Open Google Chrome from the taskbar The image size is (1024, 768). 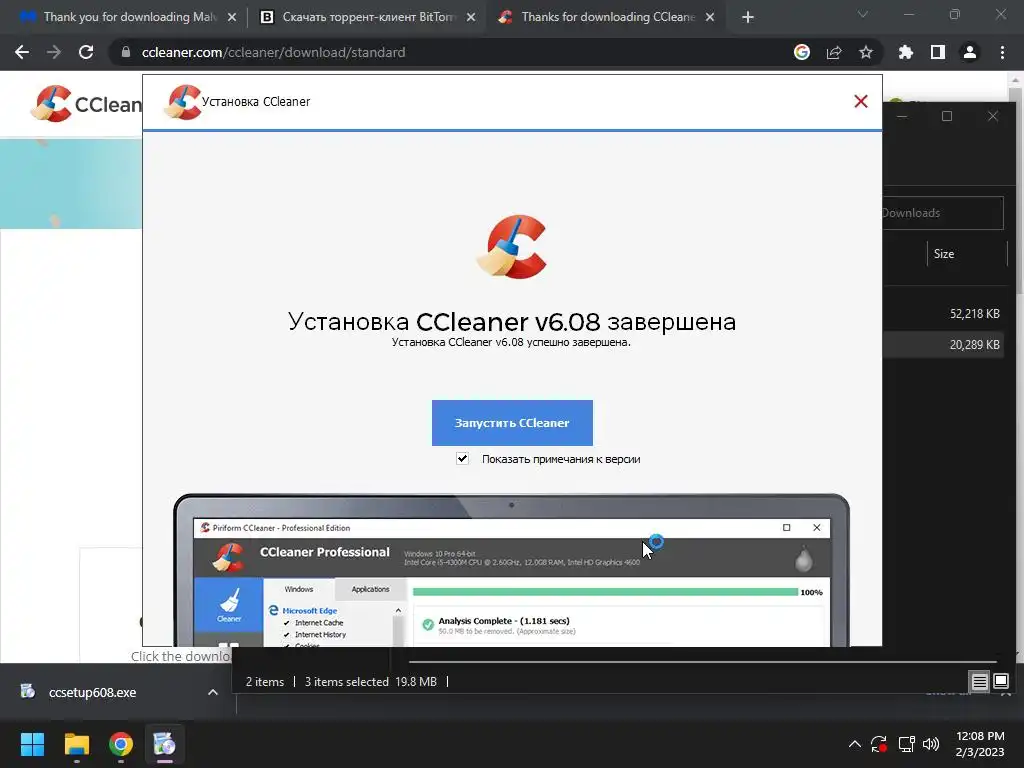click(121, 744)
